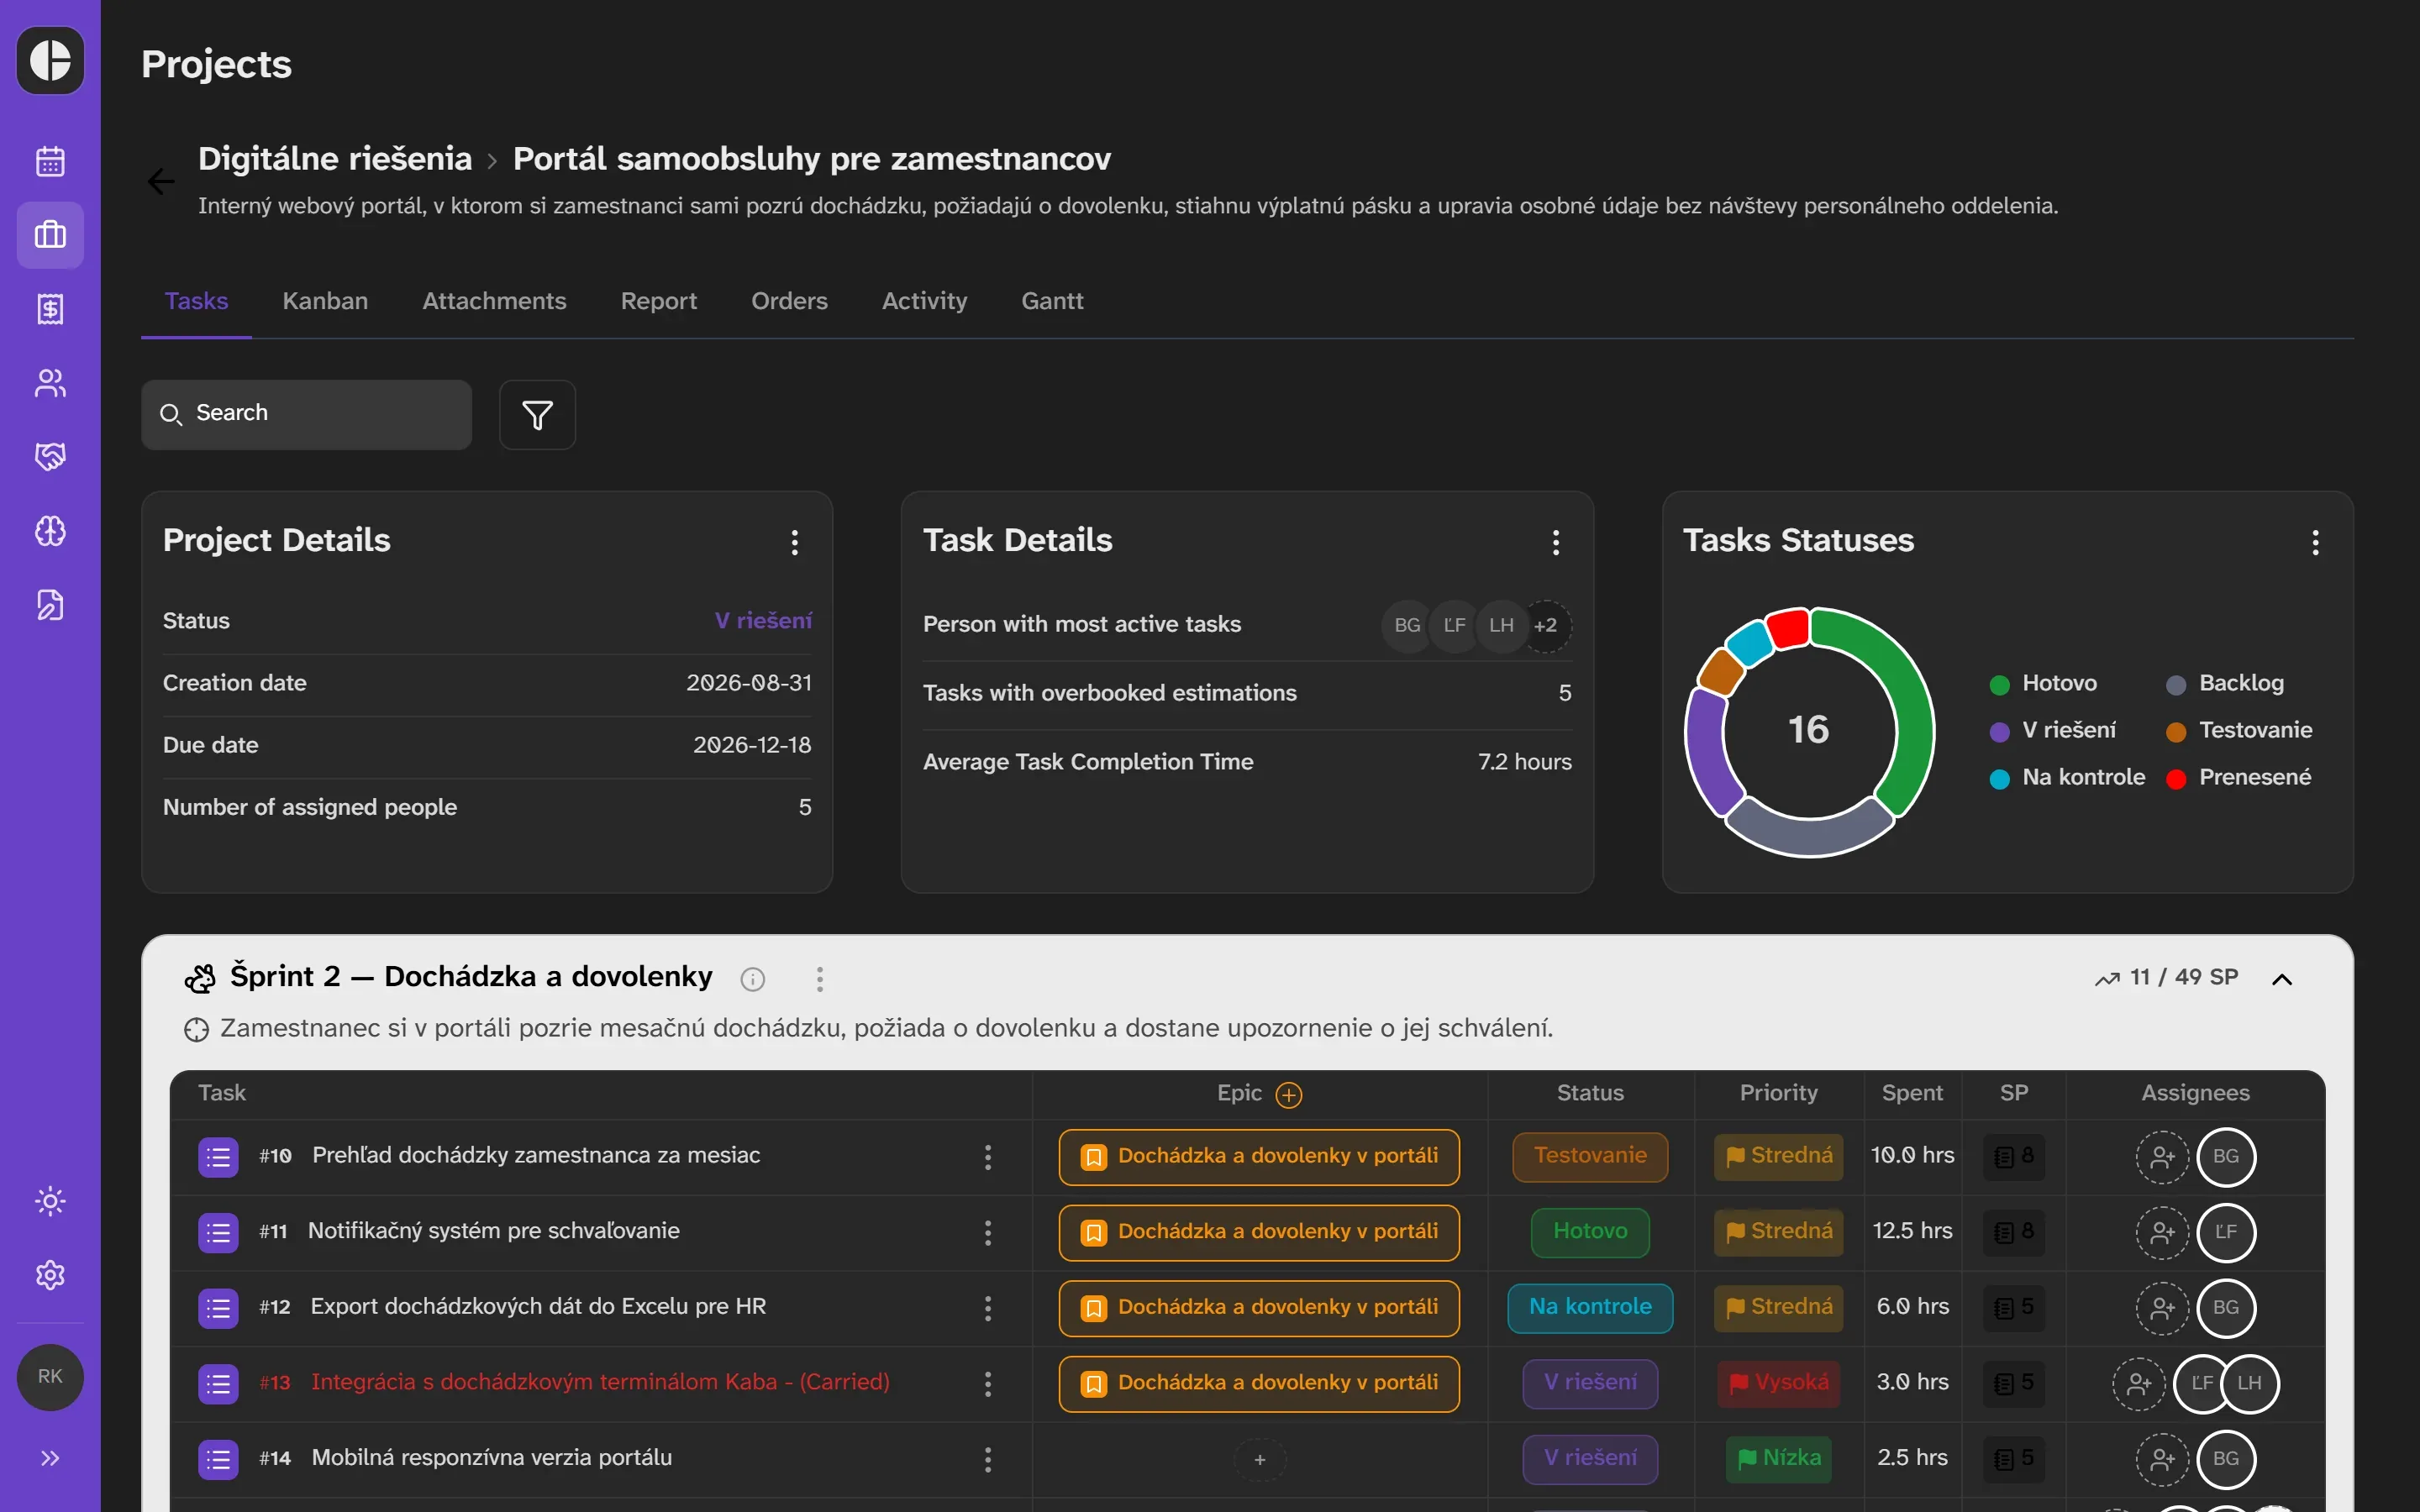Collapse the Šprint 2 section chevron
This screenshot has height=1512, width=2420.
point(2281,979)
